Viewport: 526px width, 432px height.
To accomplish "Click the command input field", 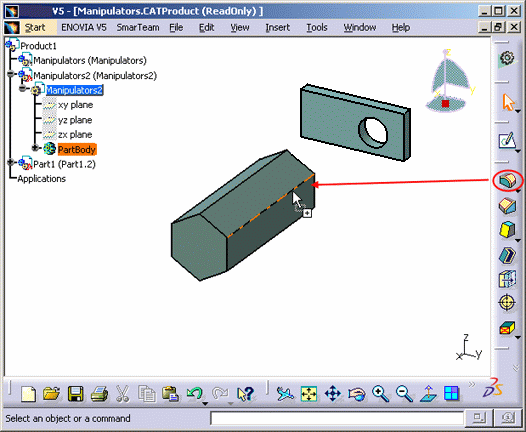I will [x=336, y=418].
